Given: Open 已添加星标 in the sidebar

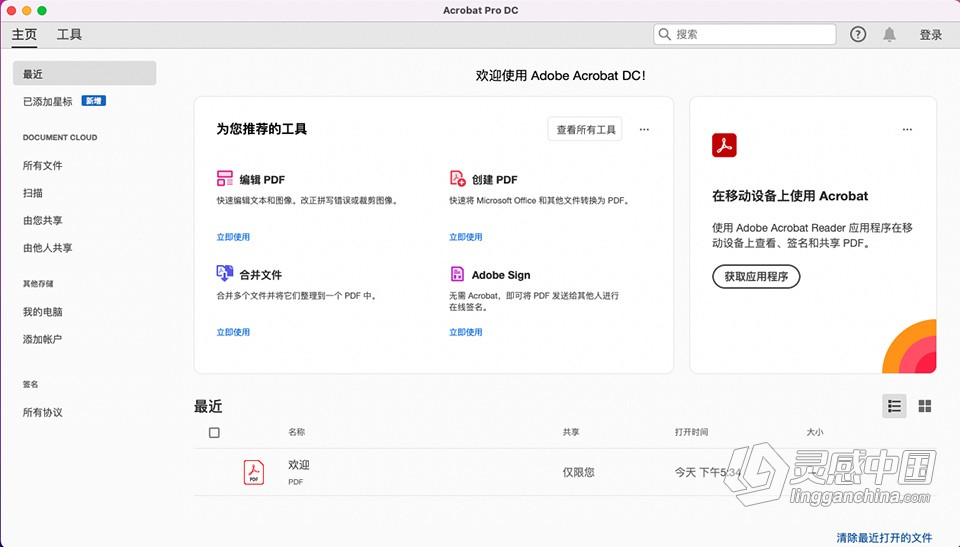Looking at the screenshot, I should 48,101.
